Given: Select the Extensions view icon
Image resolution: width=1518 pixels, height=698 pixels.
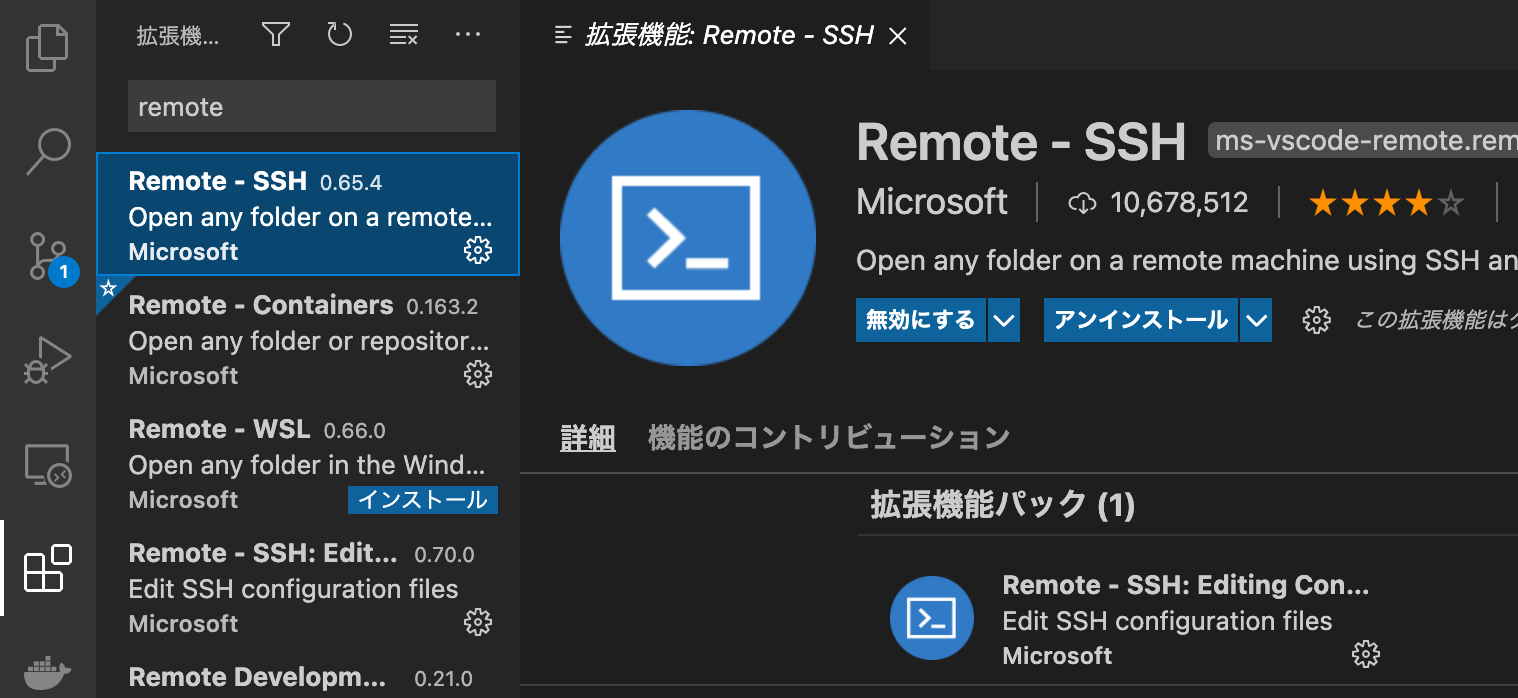Looking at the screenshot, I should click(x=48, y=568).
